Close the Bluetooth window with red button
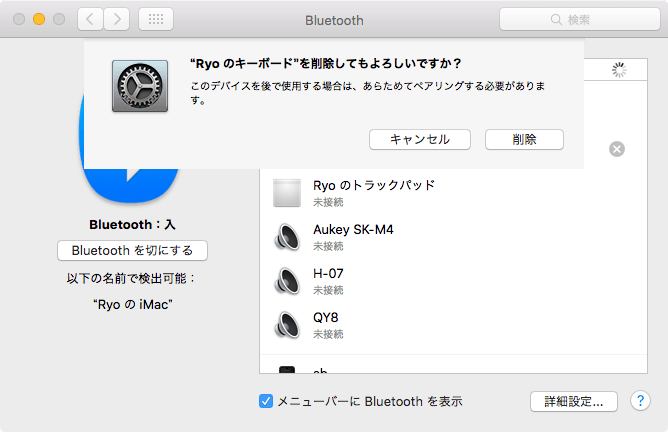This screenshot has height=432, width=668. pos(20,19)
